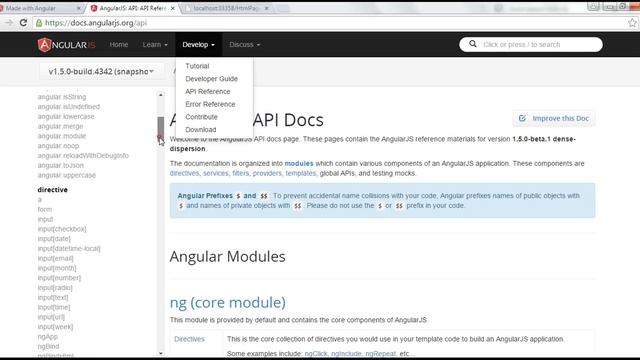The image size is (640, 360).
Task: Click the browser forward arrow
Action: point(9,23)
